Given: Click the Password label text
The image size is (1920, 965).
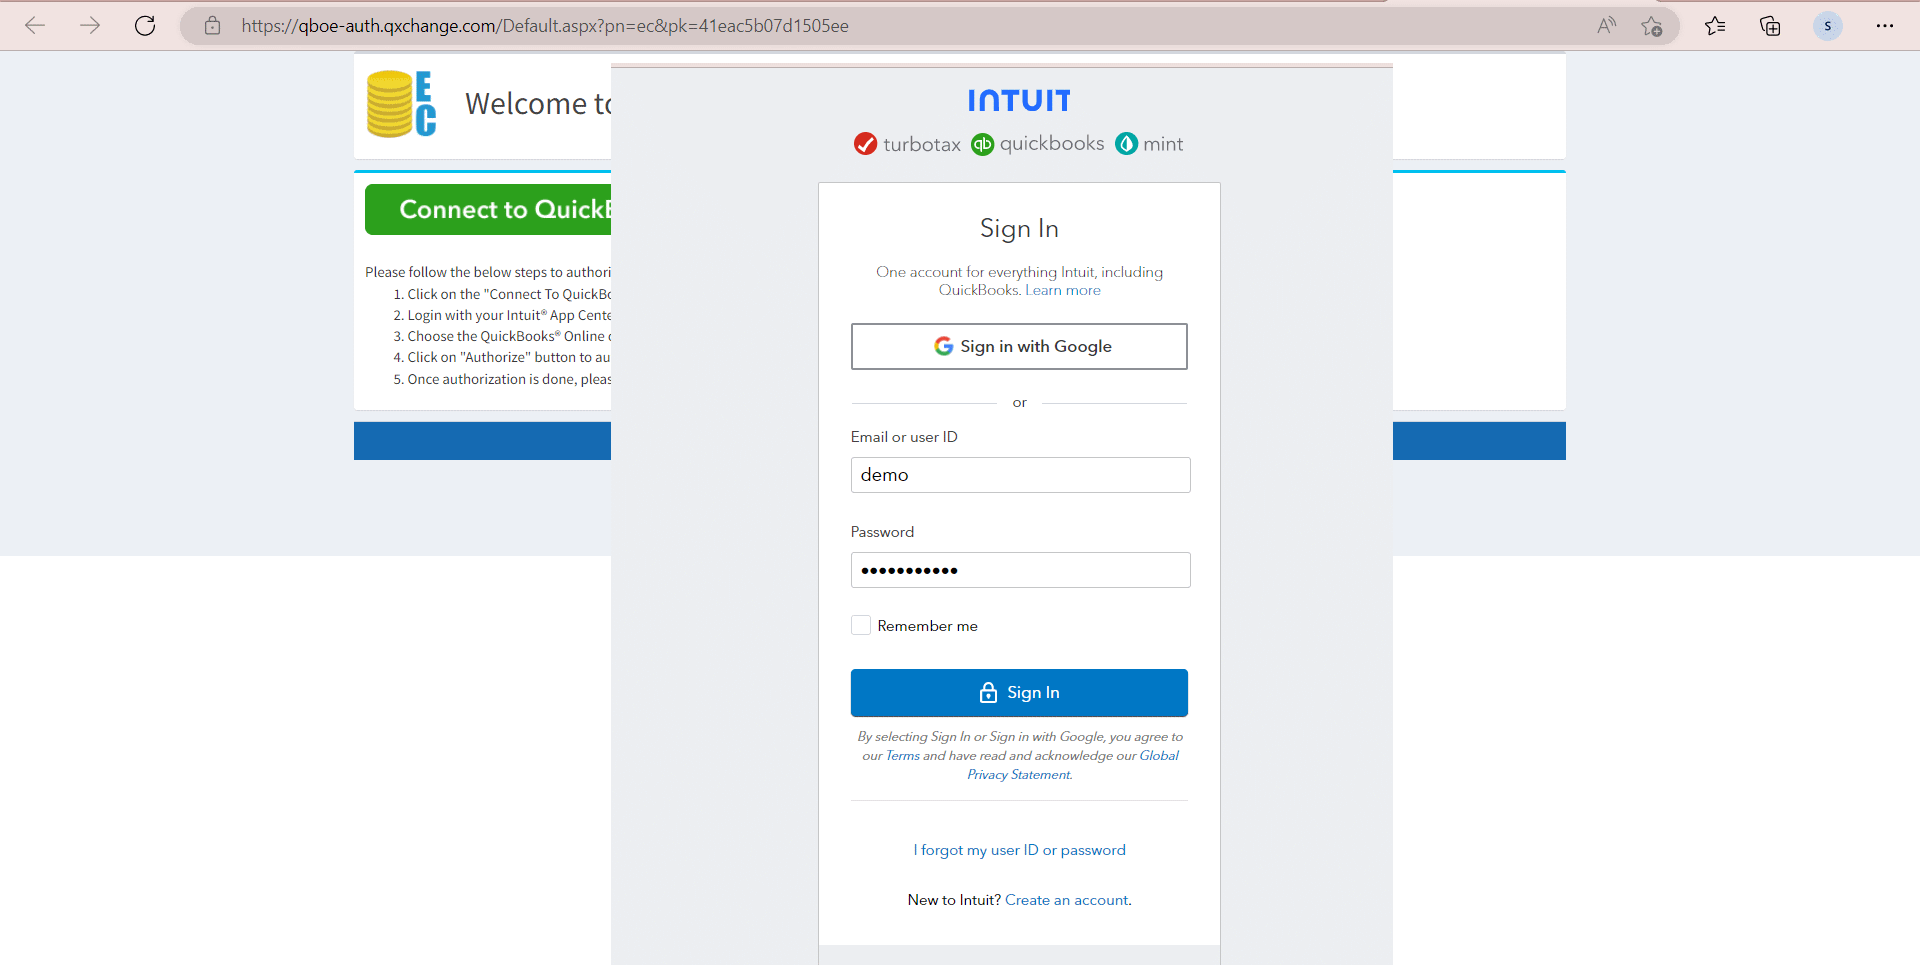Looking at the screenshot, I should pyautogui.click(x=882, y=532).
